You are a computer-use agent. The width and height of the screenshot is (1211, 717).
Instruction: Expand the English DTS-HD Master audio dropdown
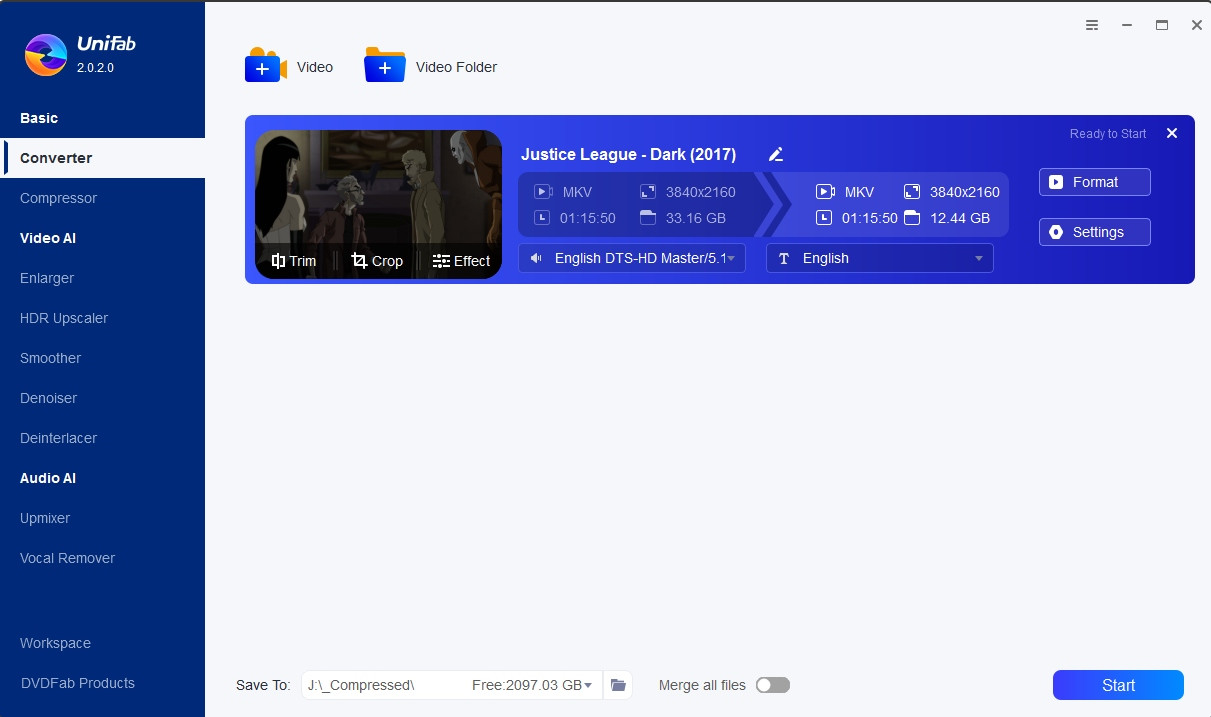pyautogui.click(x=632, y=258)
